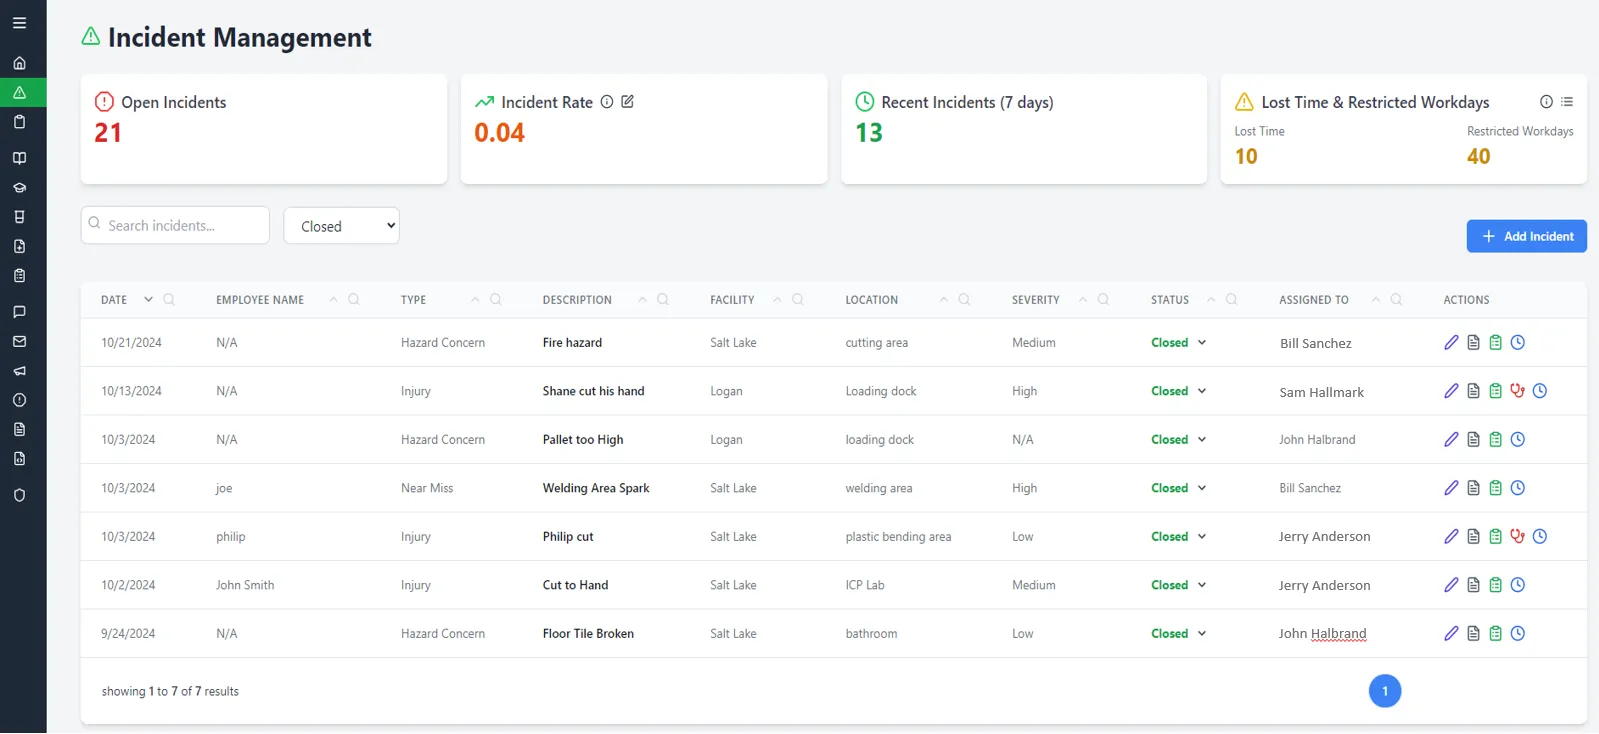Click the 9/24/2024 date cell

128,633
